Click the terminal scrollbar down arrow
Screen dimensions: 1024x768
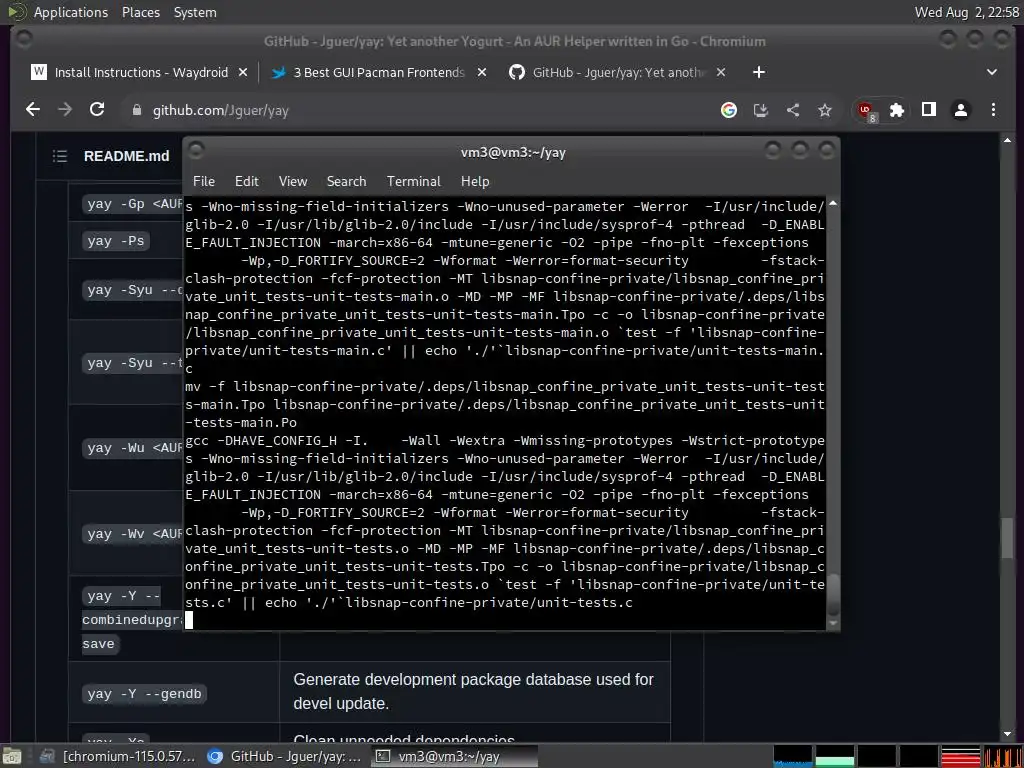(x=833, y=624)
